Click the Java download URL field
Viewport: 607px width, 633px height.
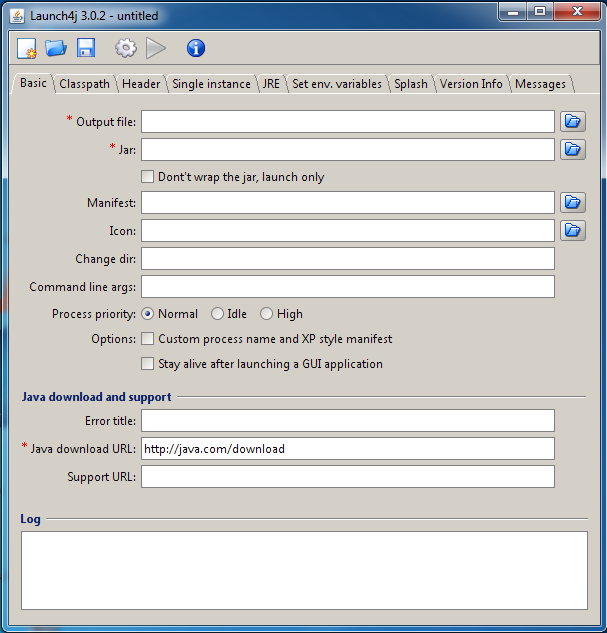348,449
